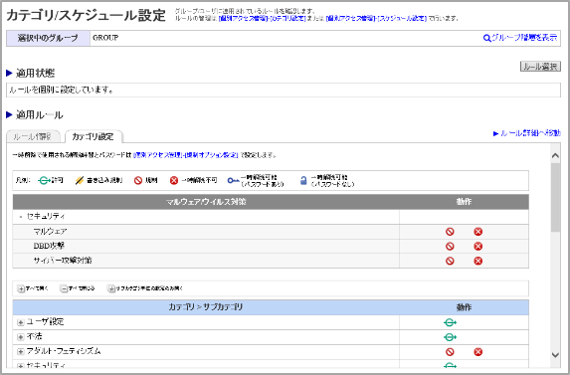
Task: Click the block icon in the サイバー攻撃対策 row
Action: [x=450, y=261]
